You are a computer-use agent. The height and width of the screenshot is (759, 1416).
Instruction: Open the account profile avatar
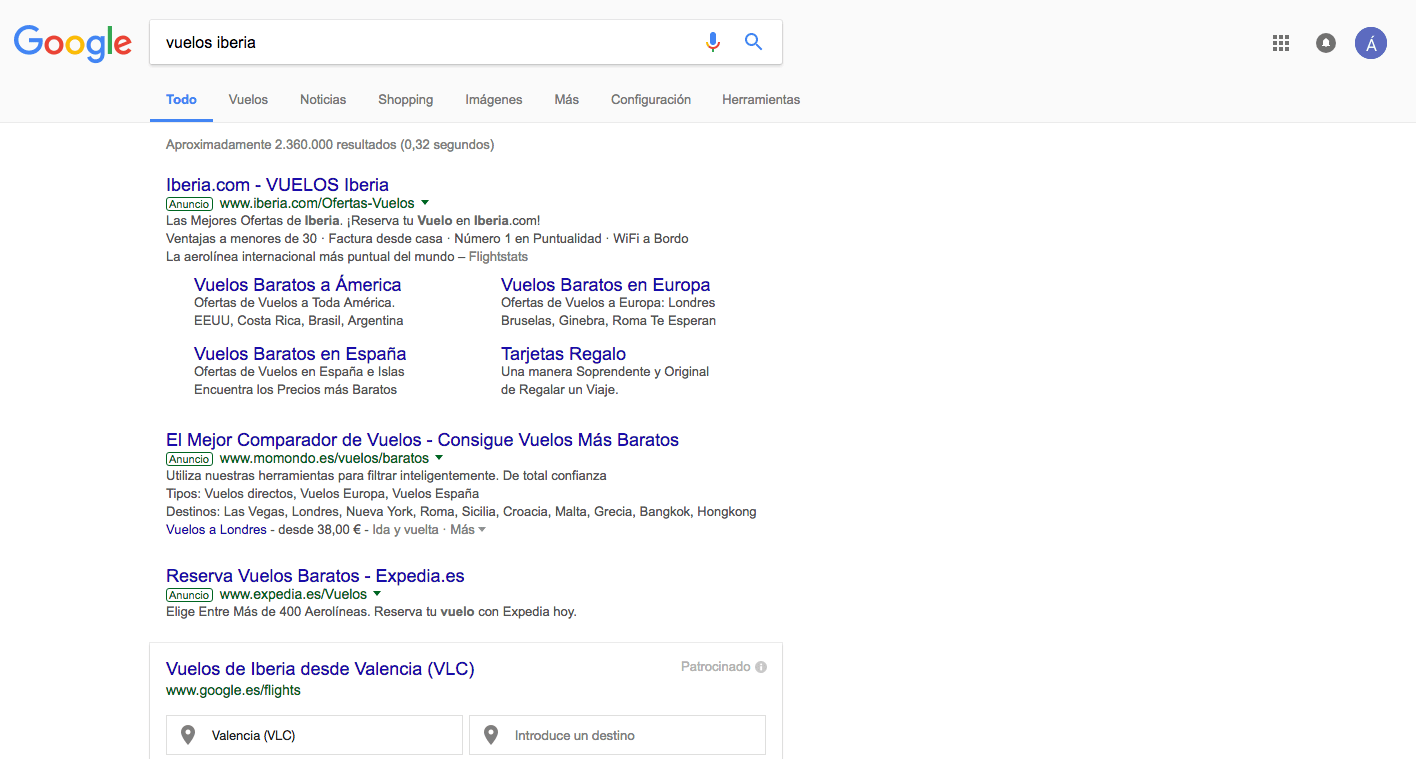pos(1370,43)
